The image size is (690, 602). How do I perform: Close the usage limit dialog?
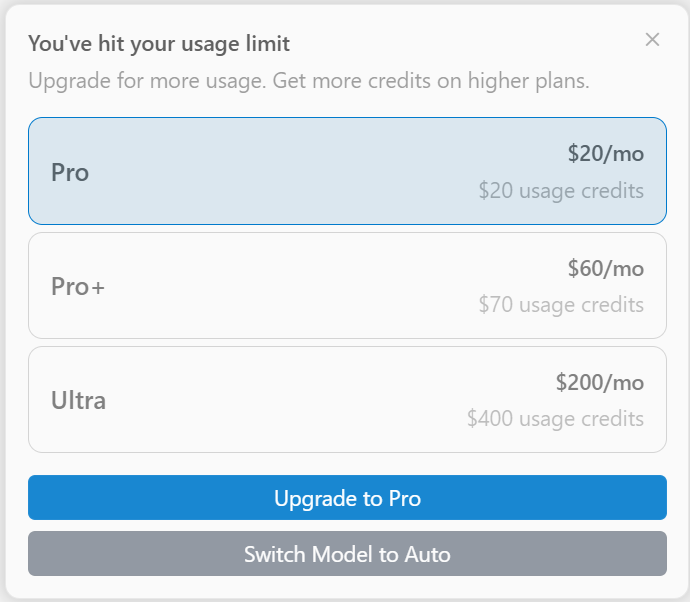tap(652, 40)
